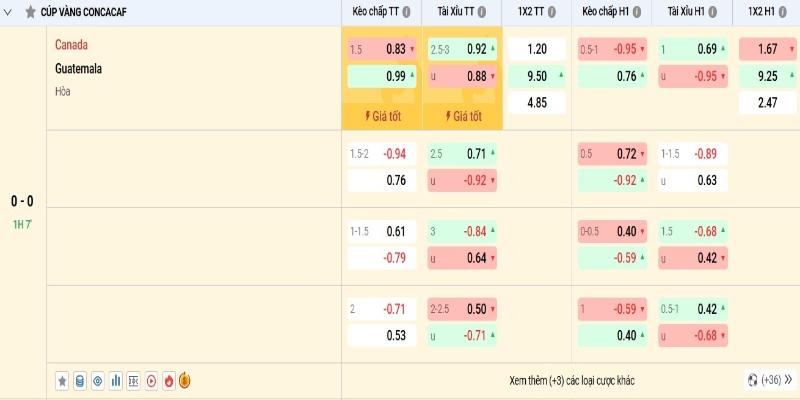Select the Tài Xỉu TT column header
800x400 pixels.
tap(455, 12)
